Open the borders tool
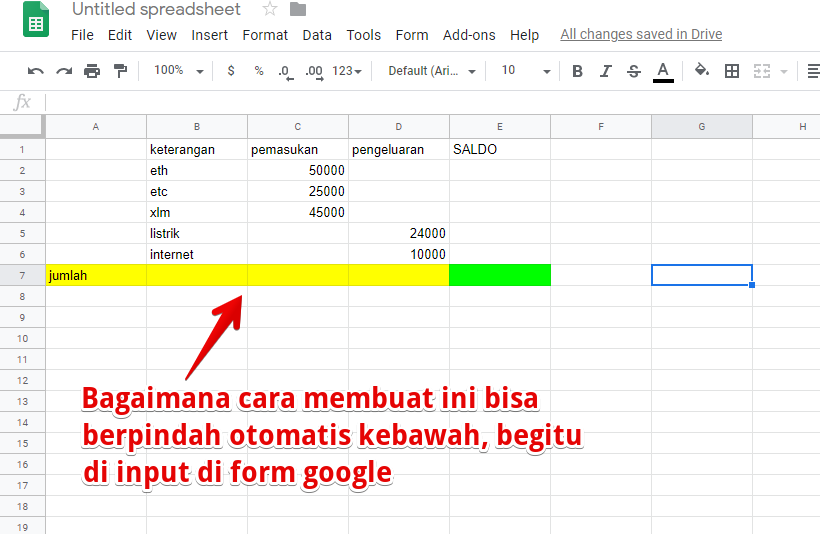Image resolution: width=820 pixels, height=534 pixels. (732, 71)
